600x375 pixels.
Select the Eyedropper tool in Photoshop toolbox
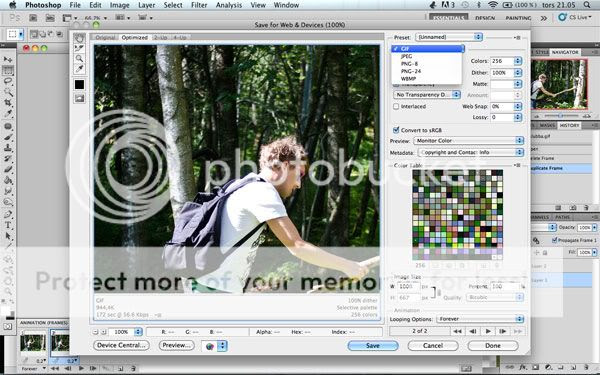click(x=8, y=114)
